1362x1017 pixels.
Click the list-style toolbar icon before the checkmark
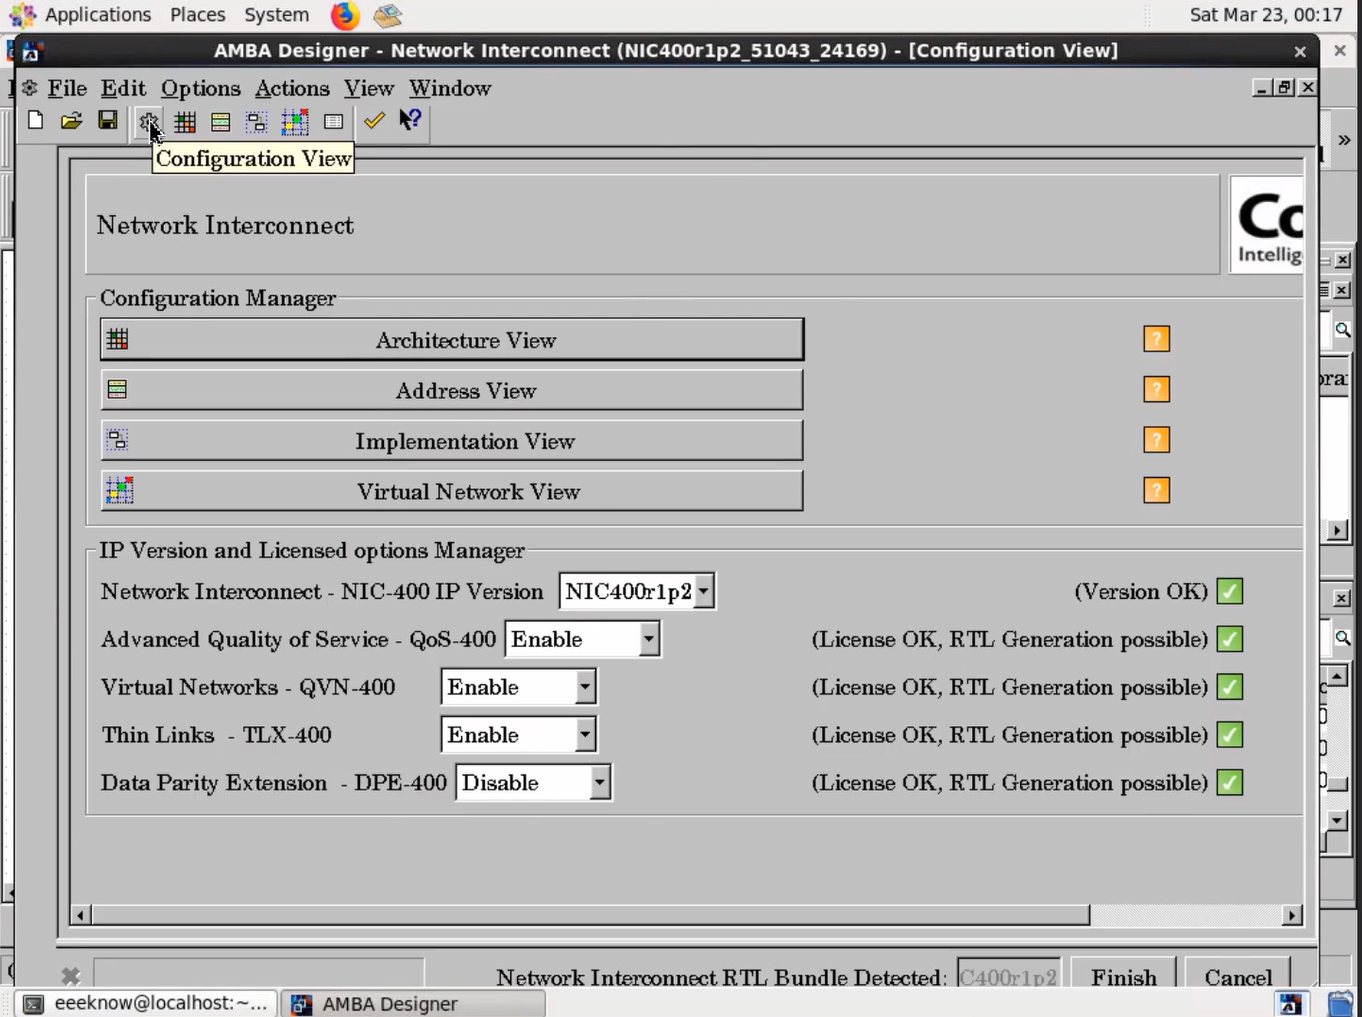[333, 122]
